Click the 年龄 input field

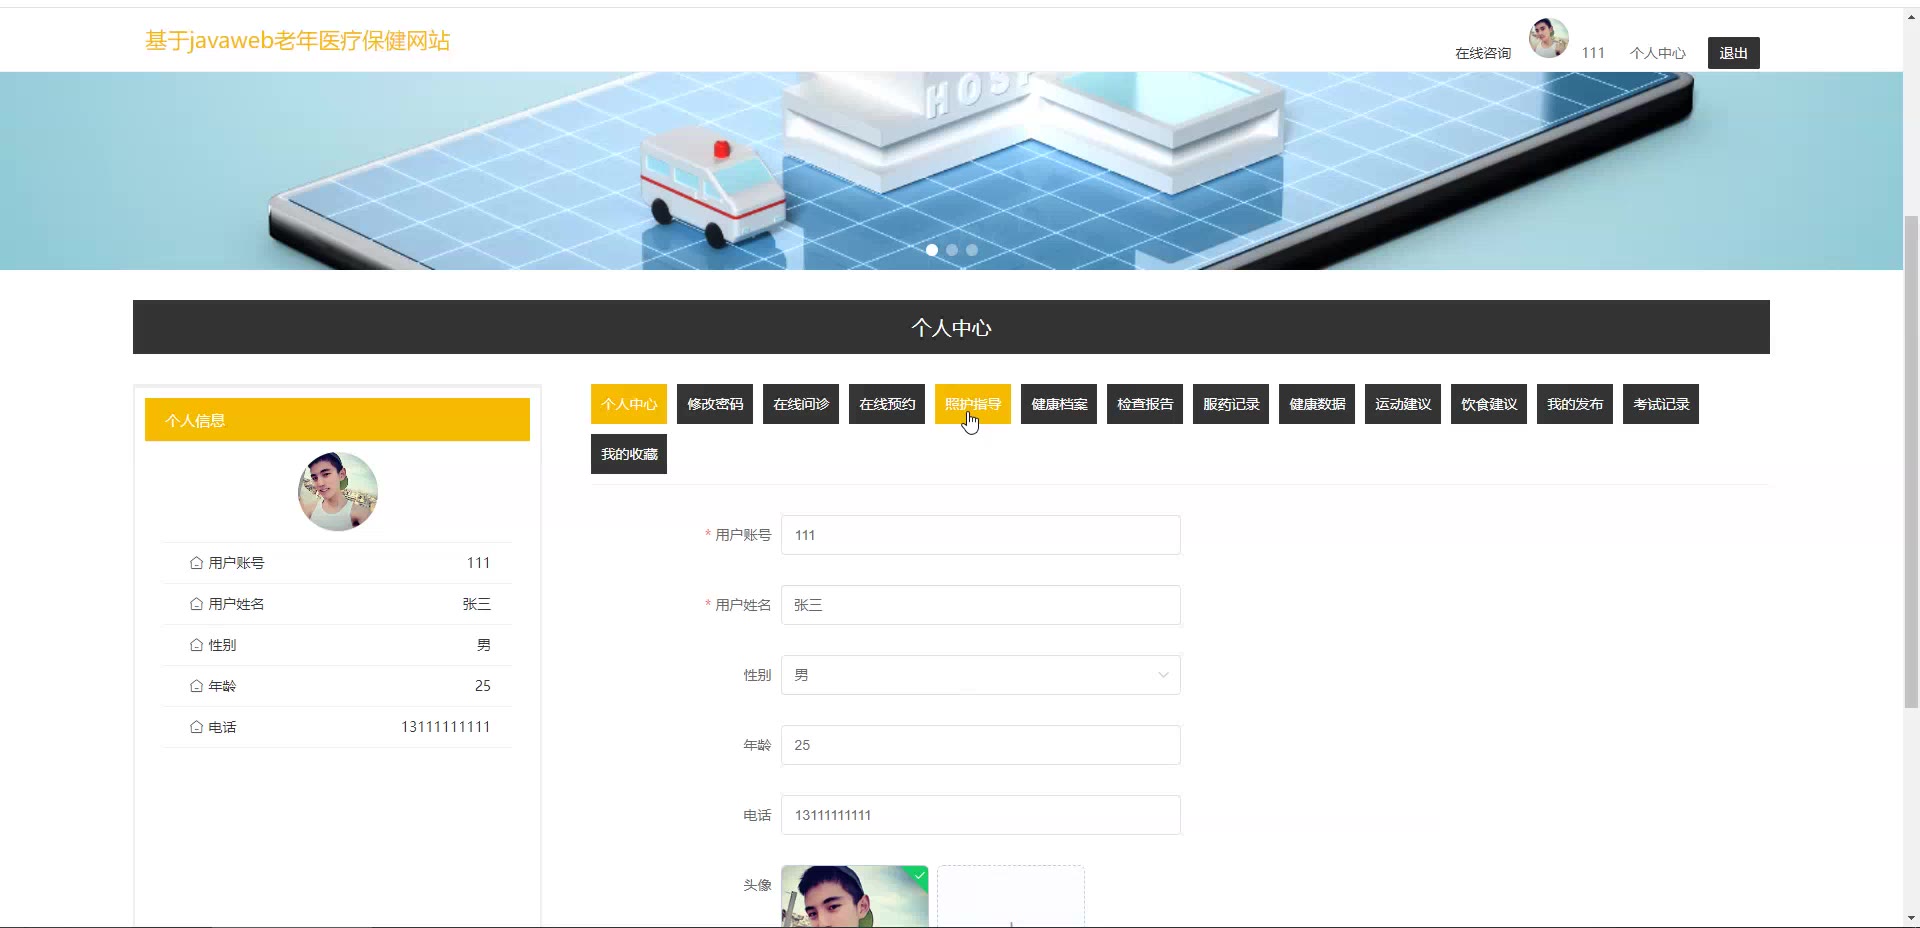point(981,745)
